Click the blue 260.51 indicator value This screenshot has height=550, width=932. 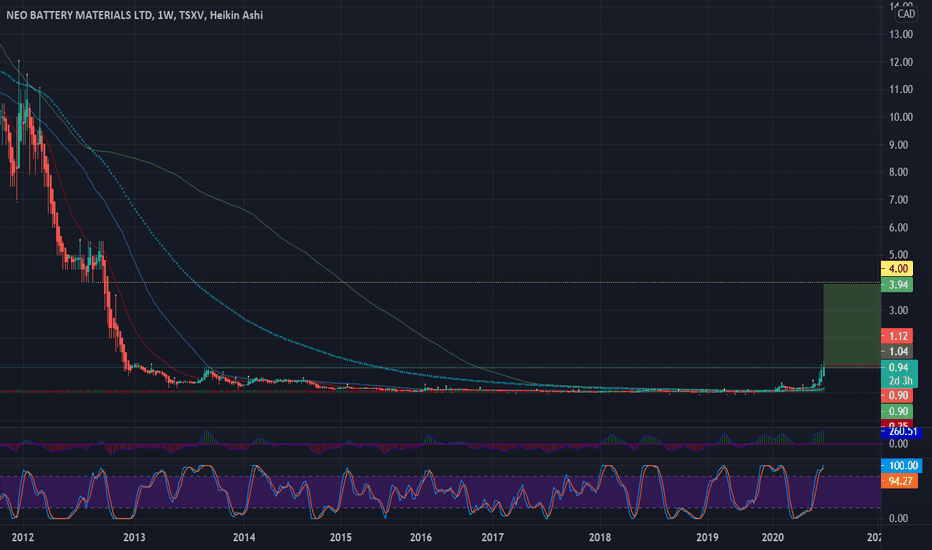click(902, 432)
